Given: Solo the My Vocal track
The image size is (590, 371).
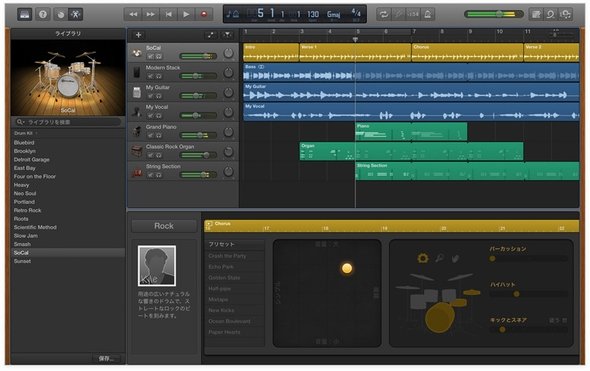Looking at the screenshot, I should (x=158, y=116).
